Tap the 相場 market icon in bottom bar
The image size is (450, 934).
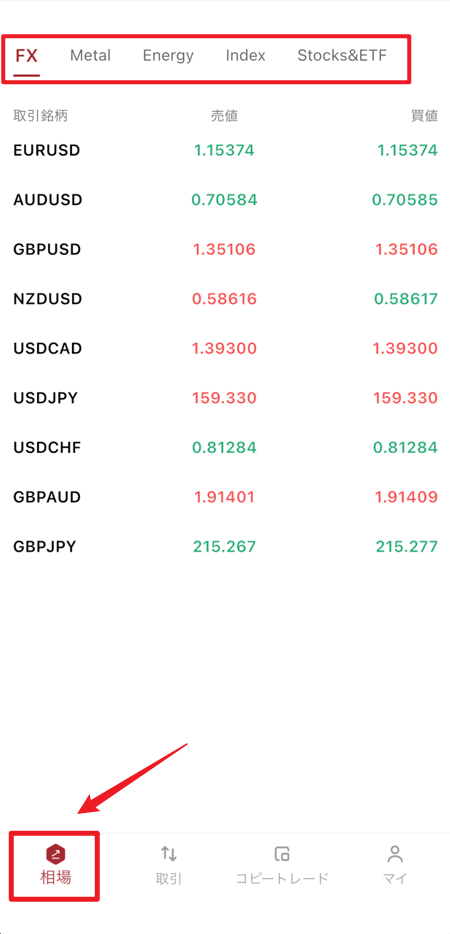coord(56,855)
